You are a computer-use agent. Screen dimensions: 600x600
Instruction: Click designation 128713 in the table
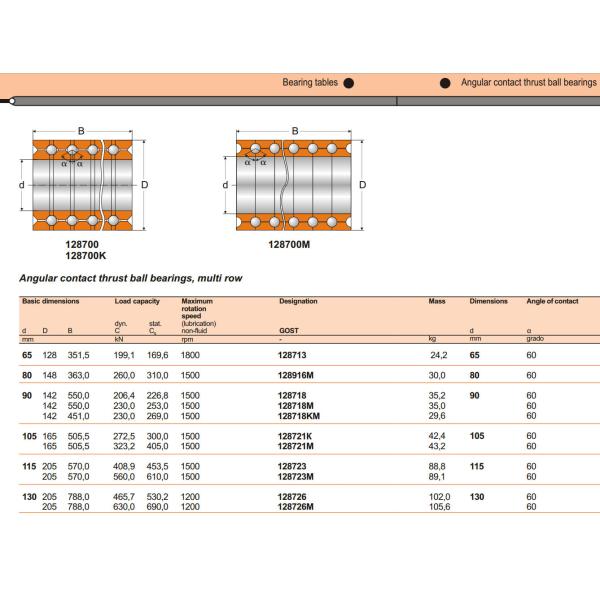tap(290, 355)
